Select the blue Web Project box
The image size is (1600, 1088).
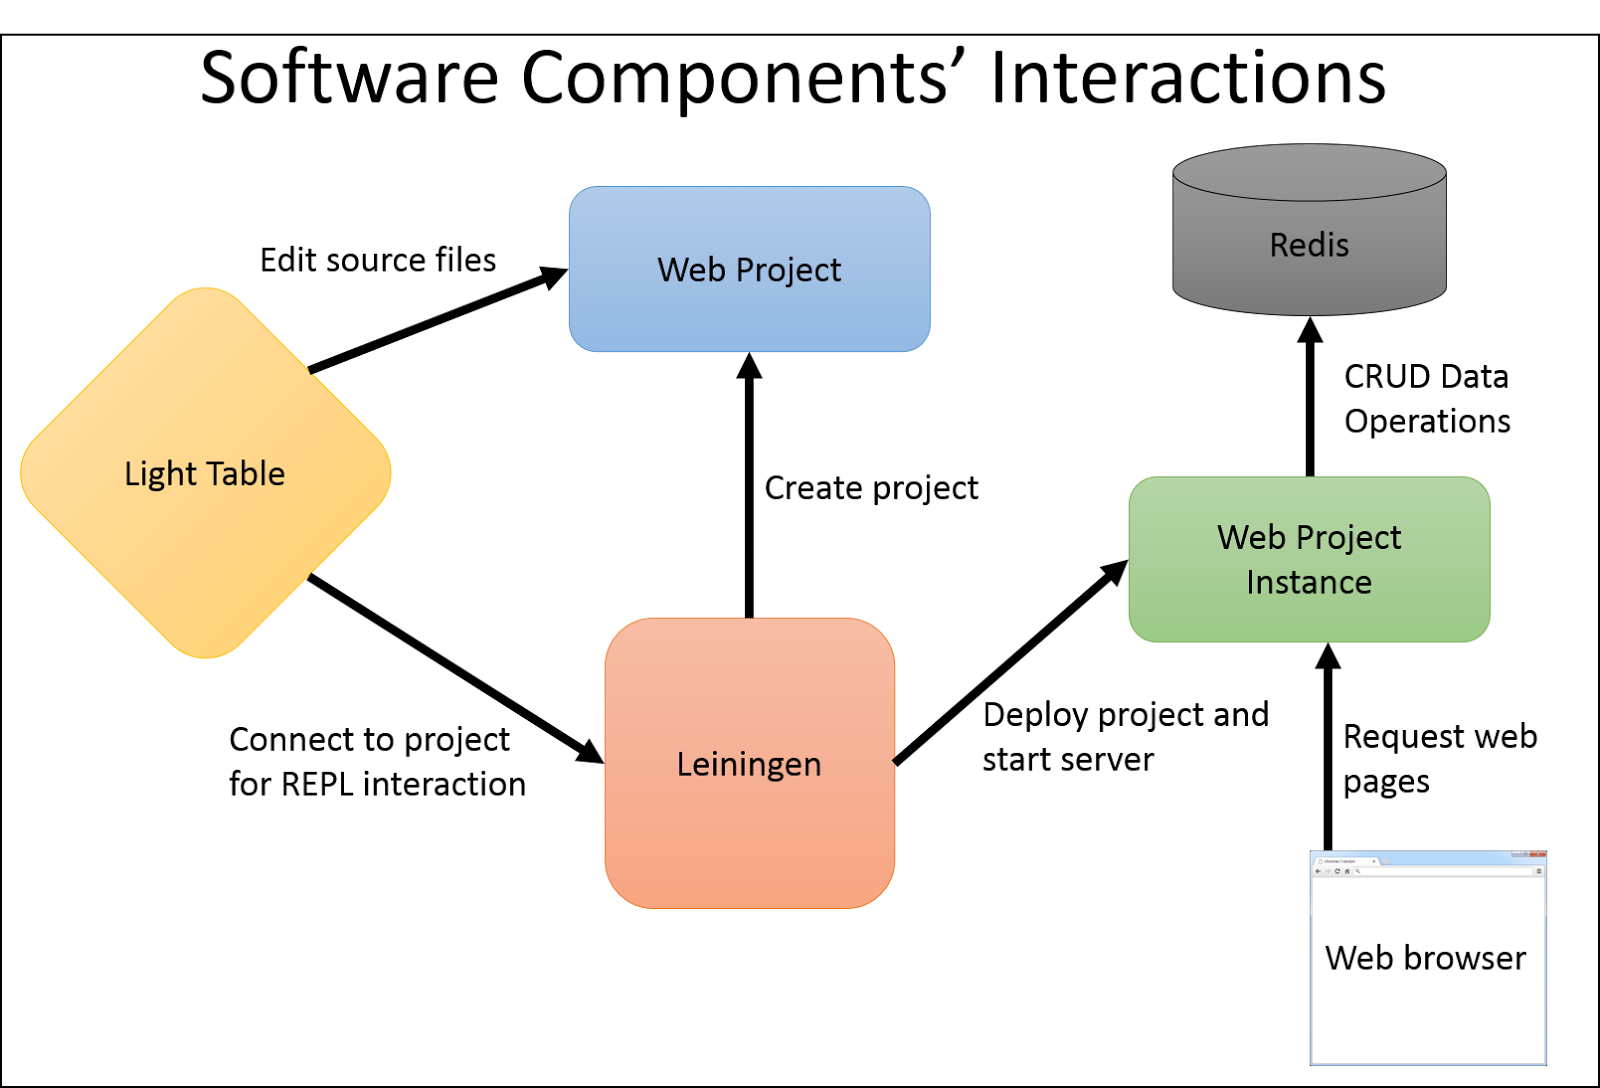750,269
